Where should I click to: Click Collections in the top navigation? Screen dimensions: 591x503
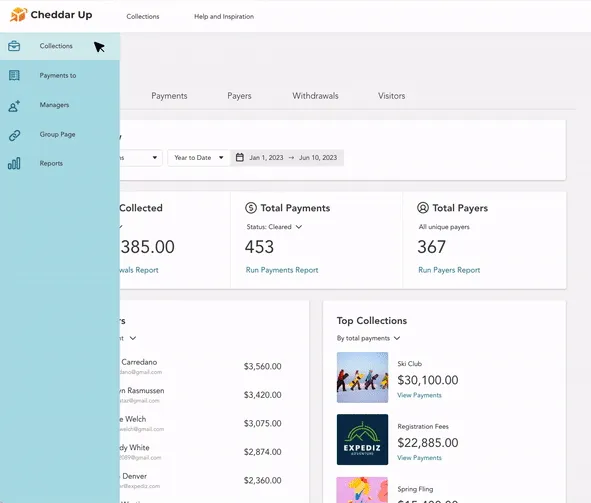(x=143, y=16)
